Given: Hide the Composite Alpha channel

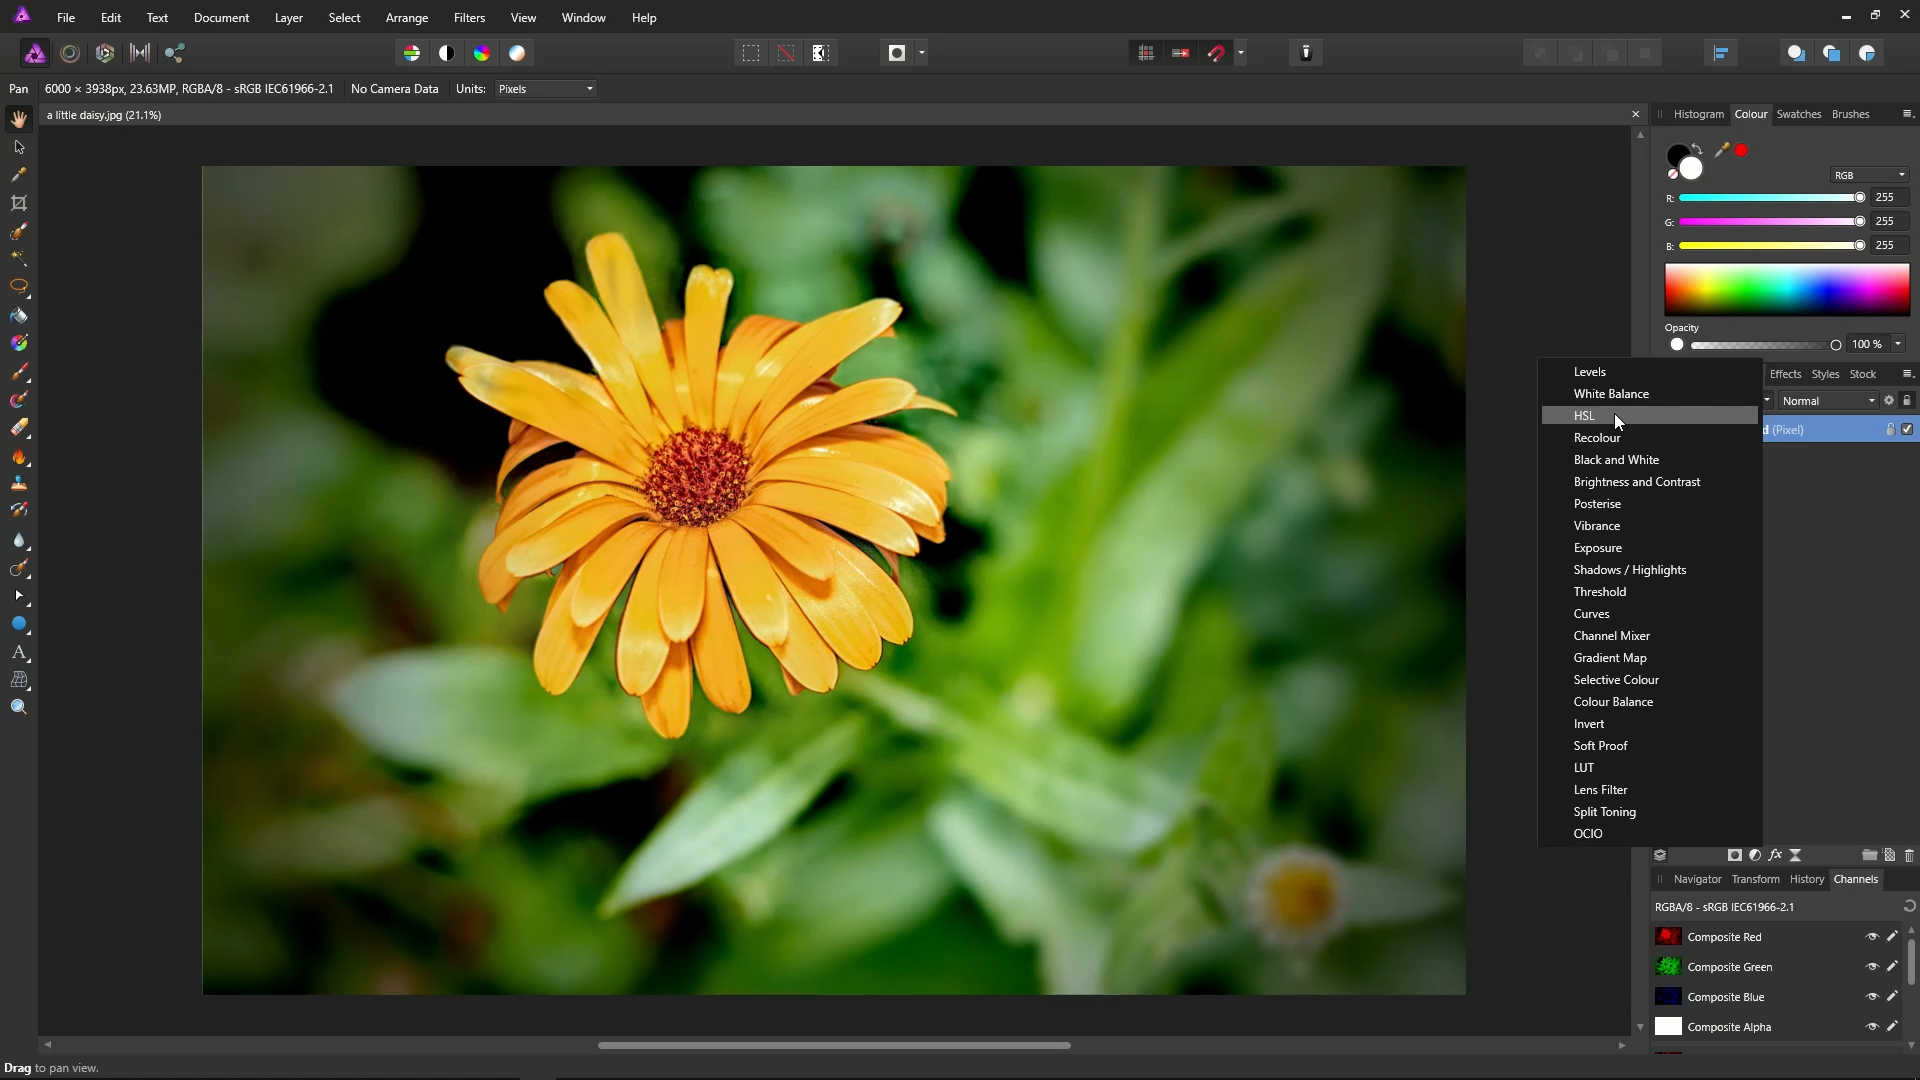Looking at the screenshot, I should [1872, 1027].
